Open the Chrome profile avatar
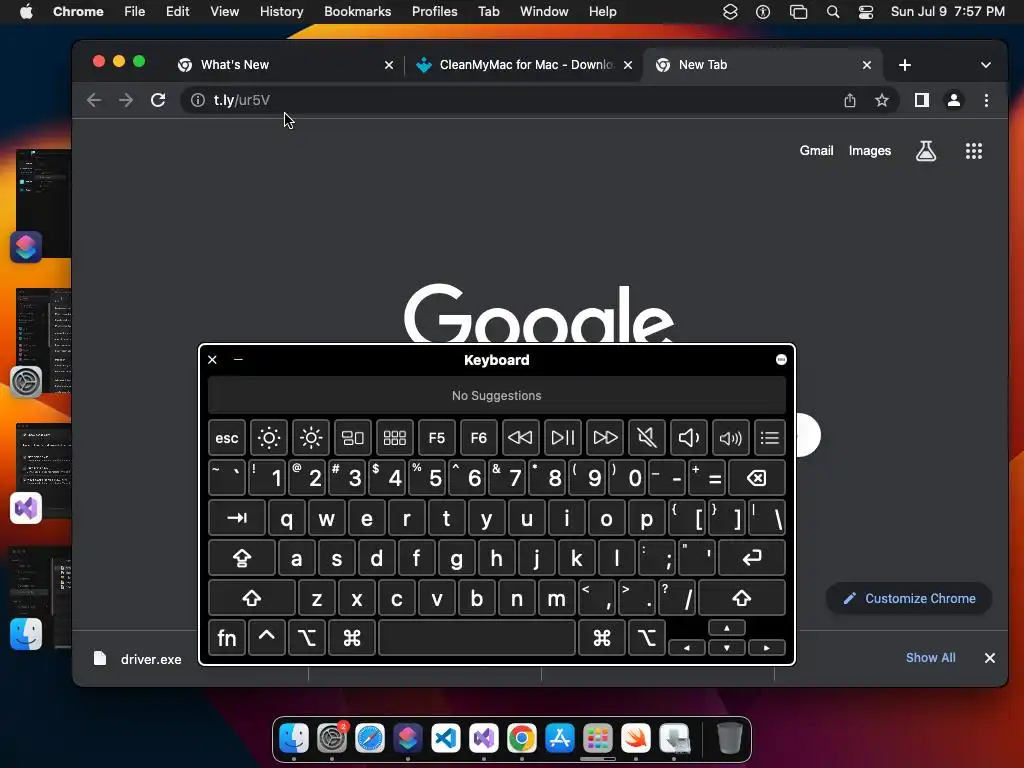The height and width of the screenshot is (768, 1024). pos(953,100)
